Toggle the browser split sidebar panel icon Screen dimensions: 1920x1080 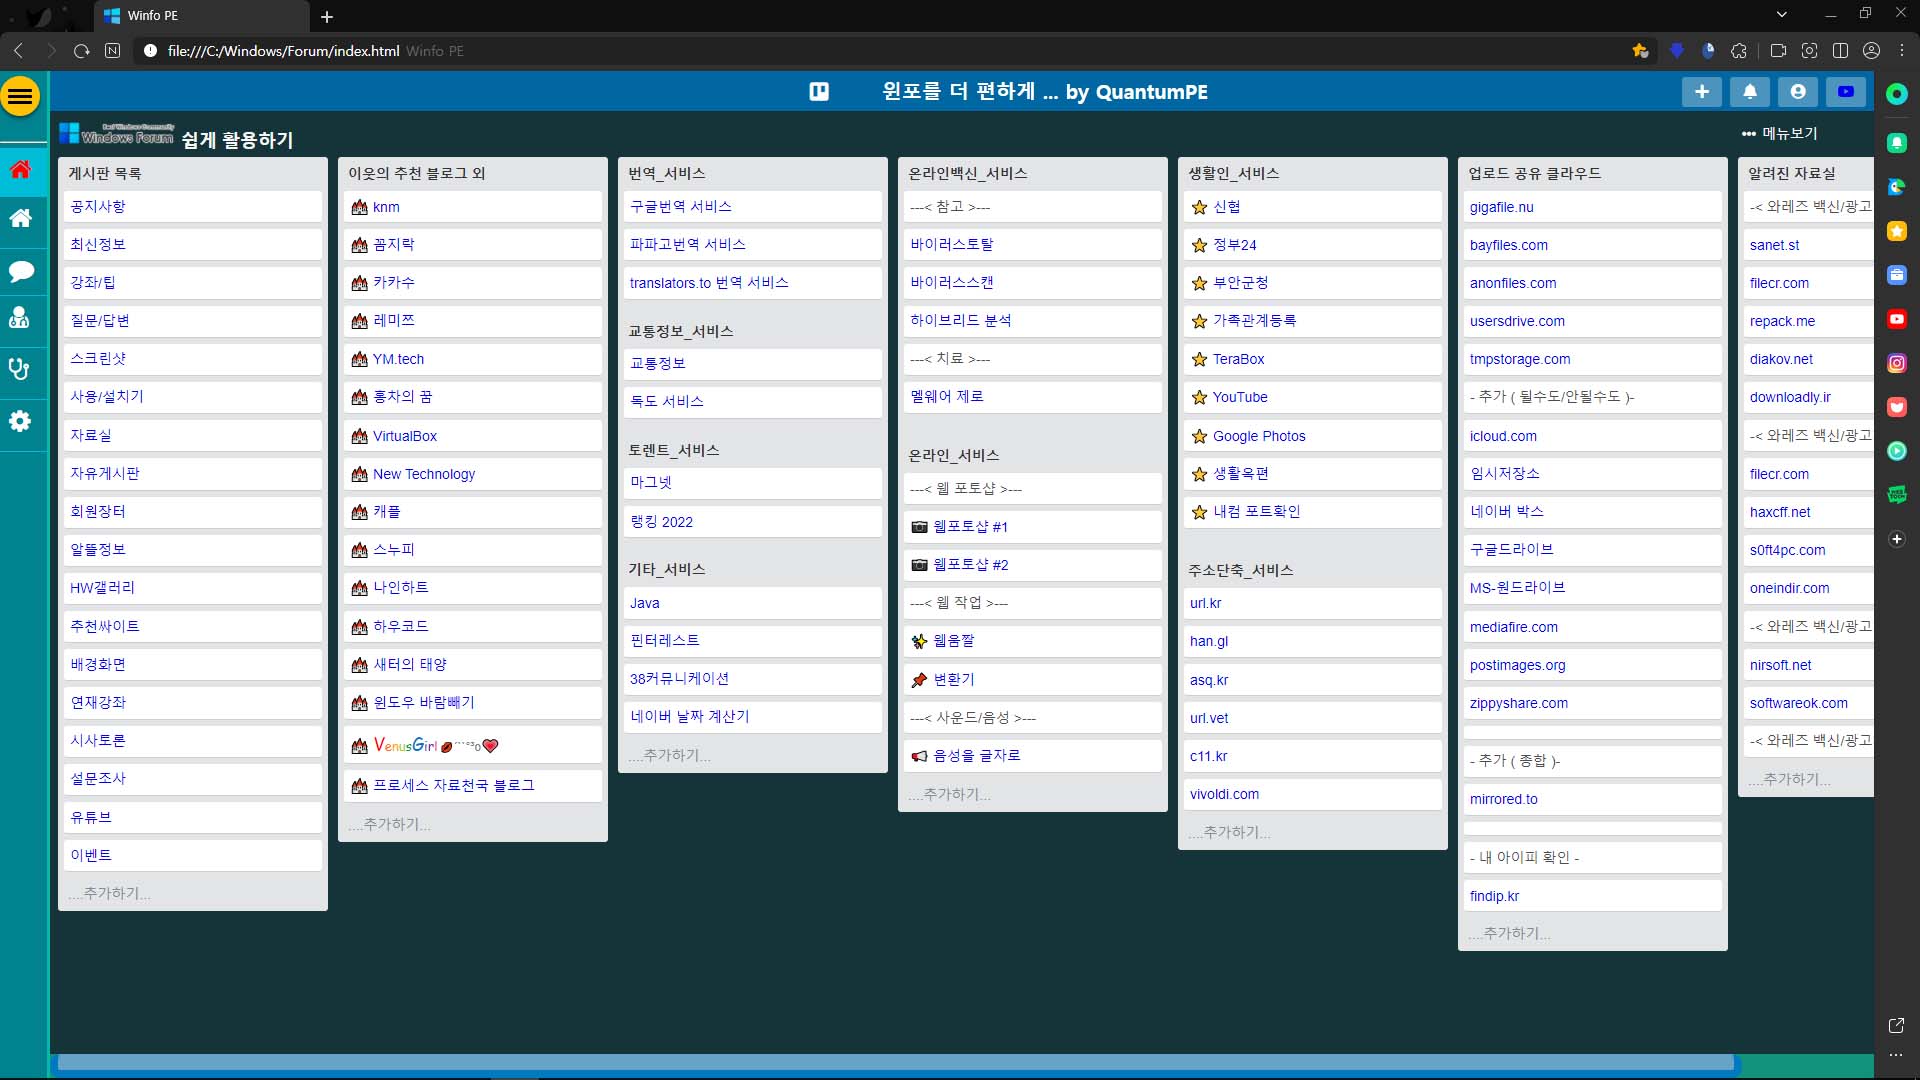click(1840, 51)
